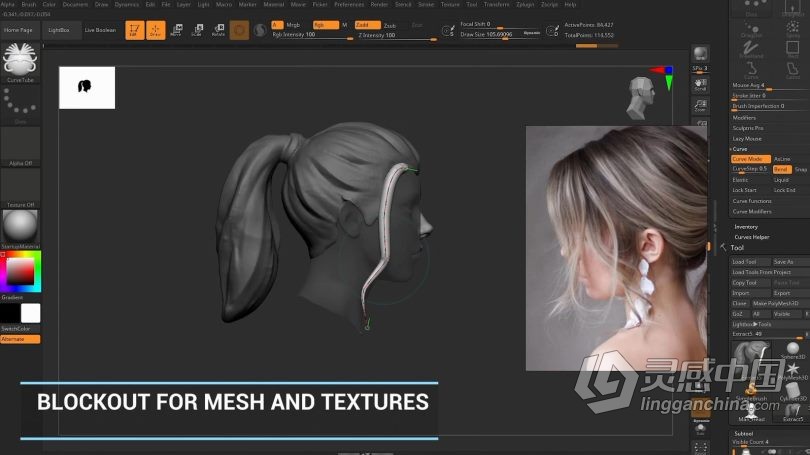Expand the Modifiers section

744,118
